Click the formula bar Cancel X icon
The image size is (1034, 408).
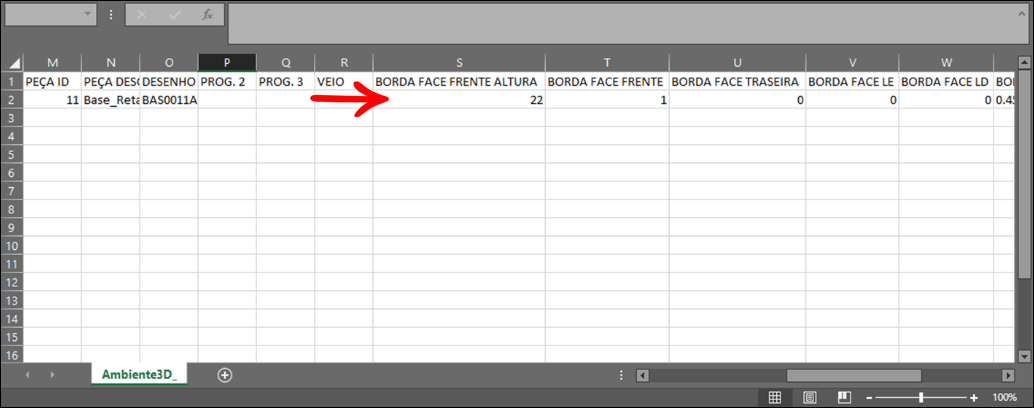click(x=142, y=15)
